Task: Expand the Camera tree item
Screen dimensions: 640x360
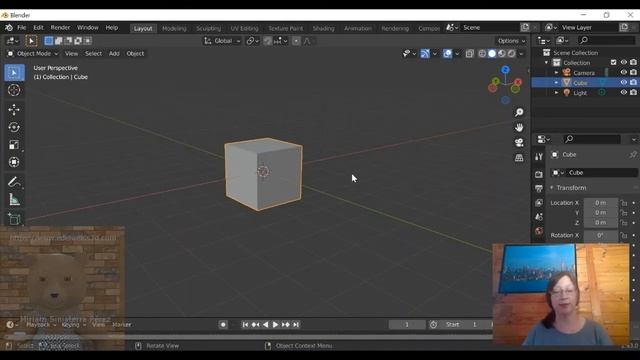Action: tap(556, 73)
